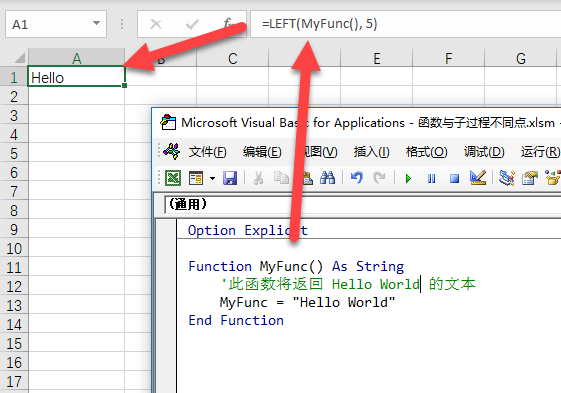Run the macro with the green play icon
Image resolution: width=561 pixels, height=393 pixels.
(408, 178)
